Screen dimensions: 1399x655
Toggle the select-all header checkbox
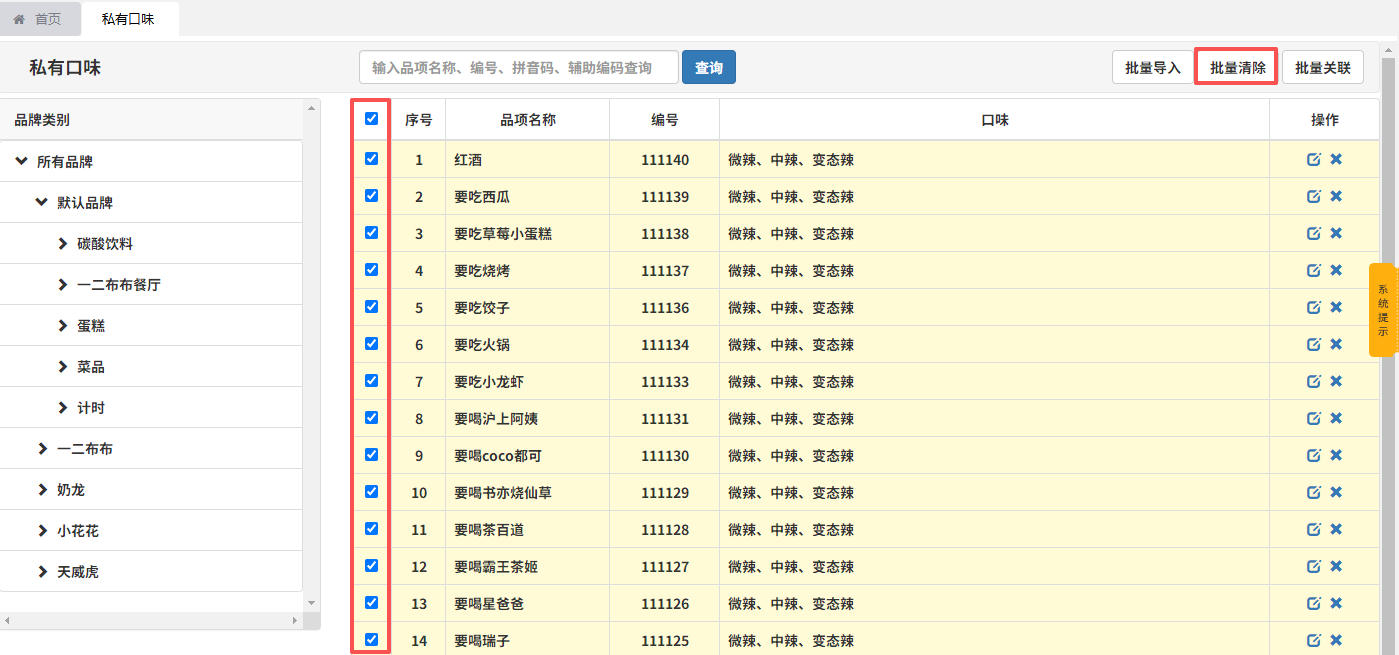[x=372, y=118]
